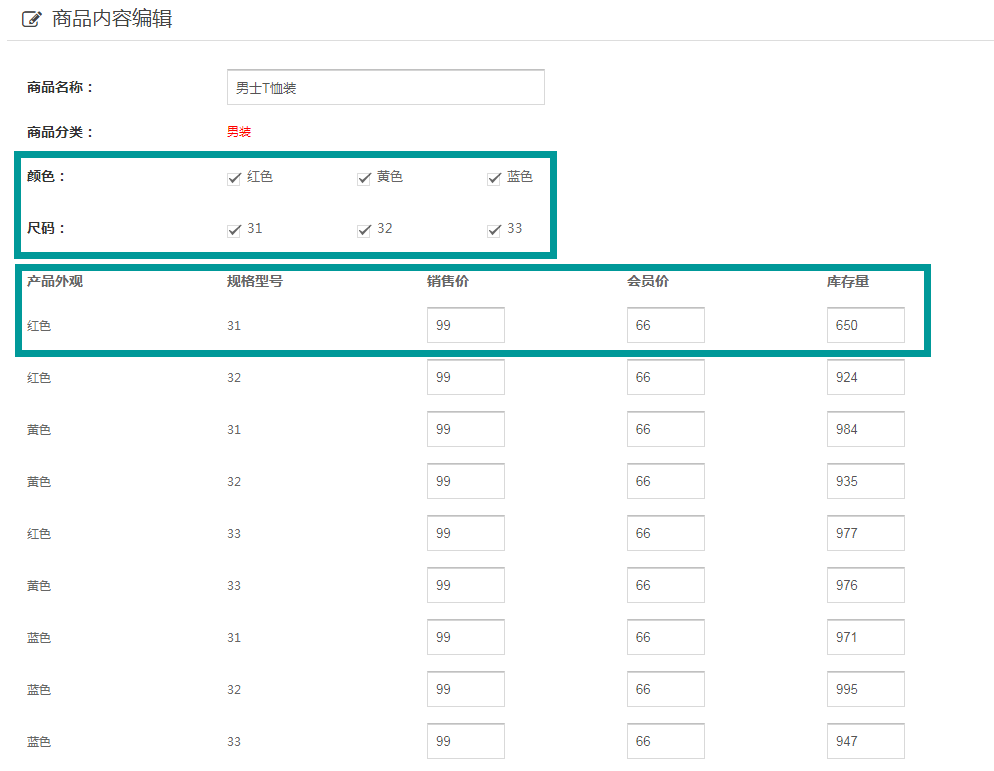Click the 销售价 column header
This screenshot has width=994, height=771.
[447, 281]
